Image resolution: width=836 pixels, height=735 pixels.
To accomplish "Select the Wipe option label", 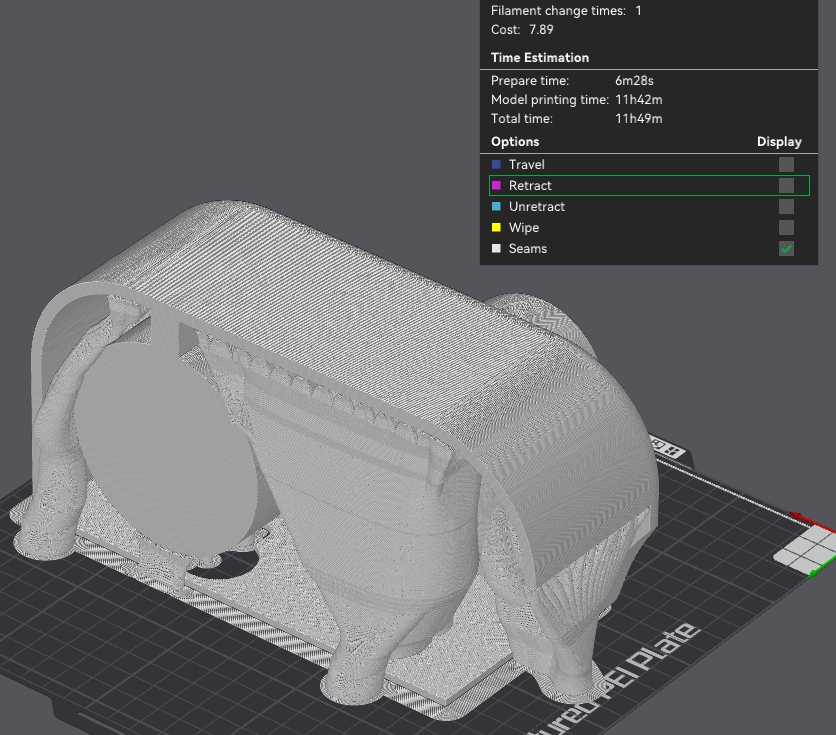I will 524,228.
